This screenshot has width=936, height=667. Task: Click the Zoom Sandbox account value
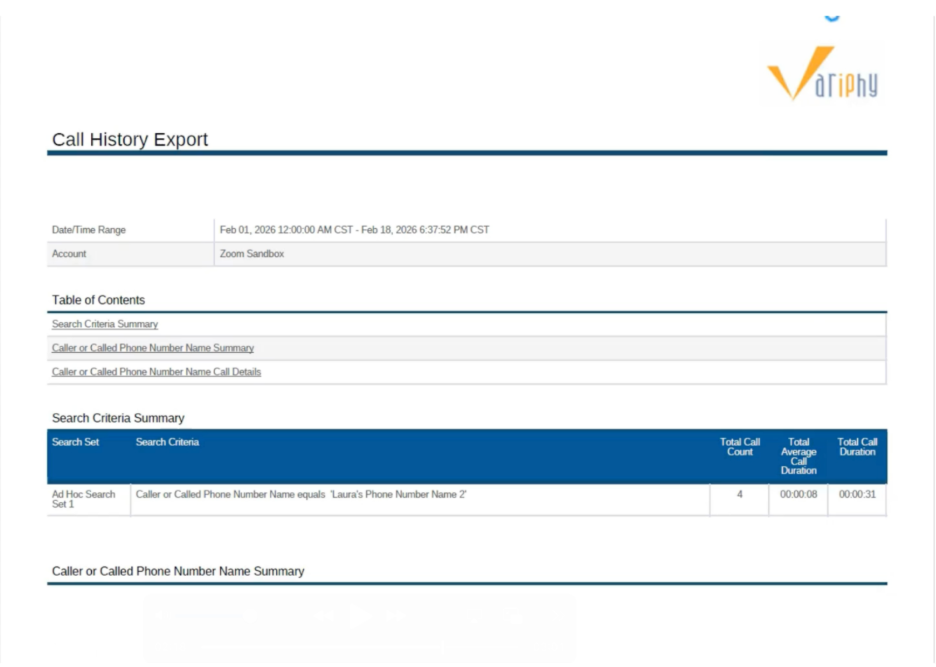[252, 254]
